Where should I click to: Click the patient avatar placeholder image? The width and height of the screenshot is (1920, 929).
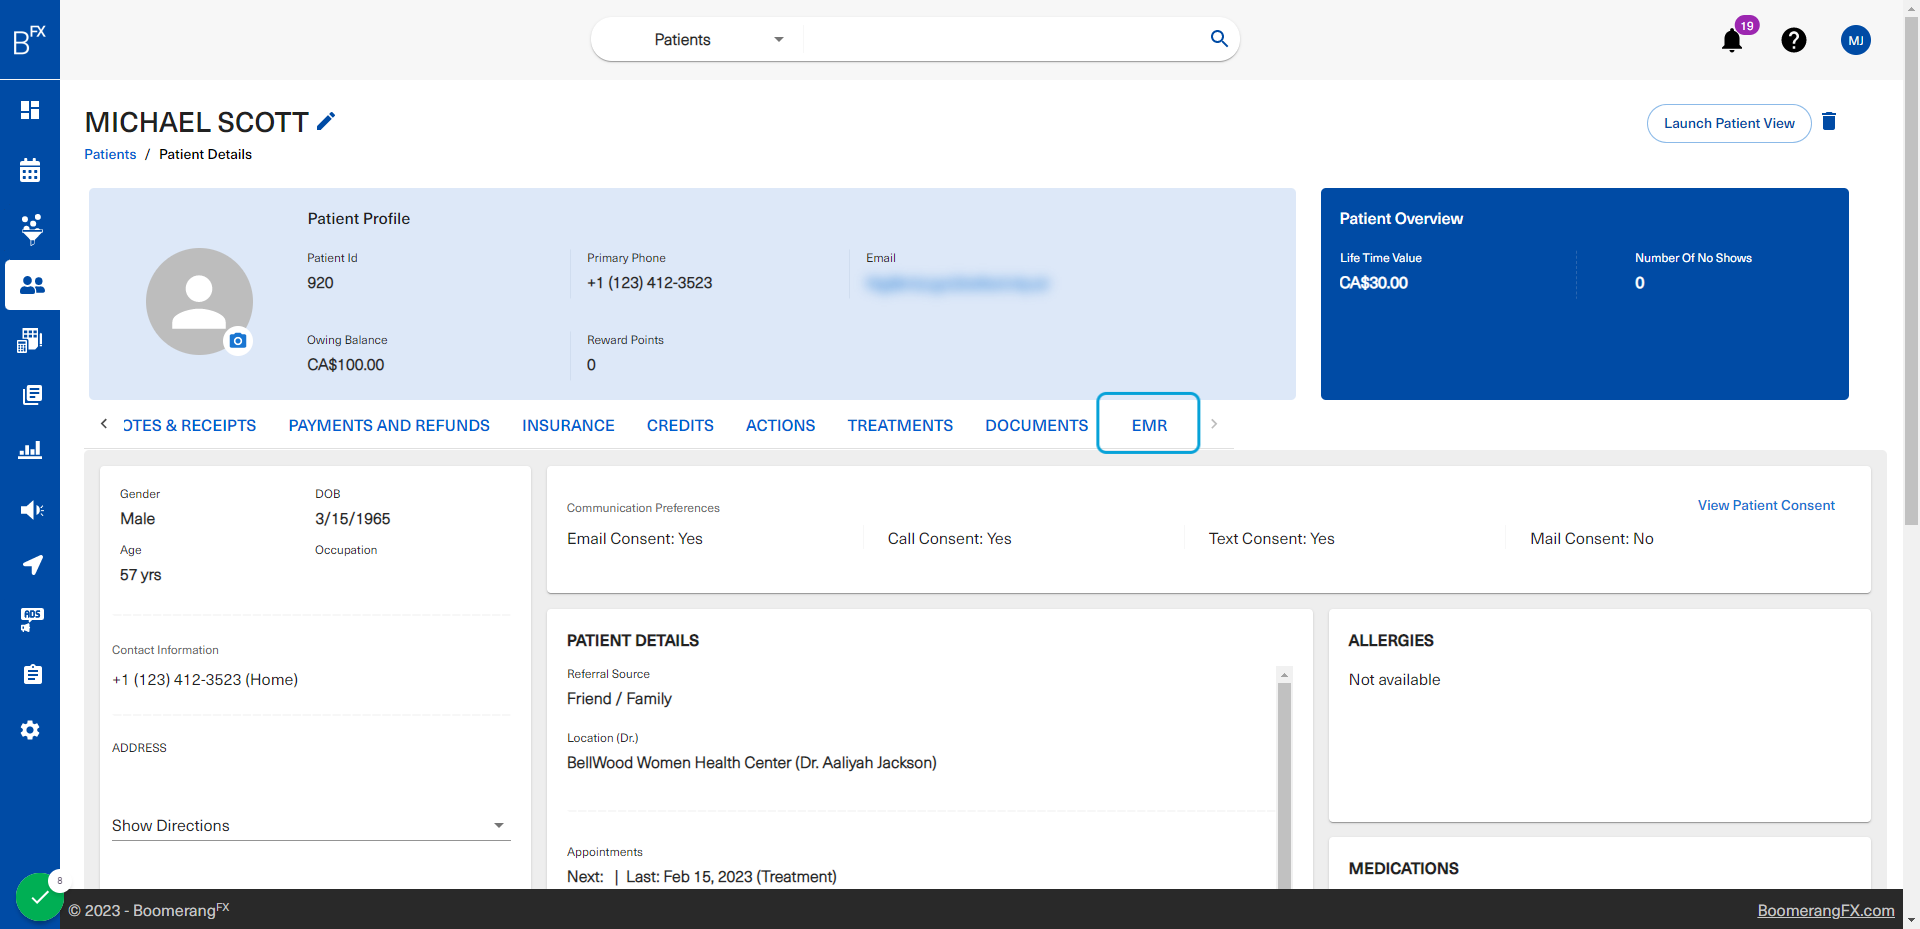tap(199, 301)
